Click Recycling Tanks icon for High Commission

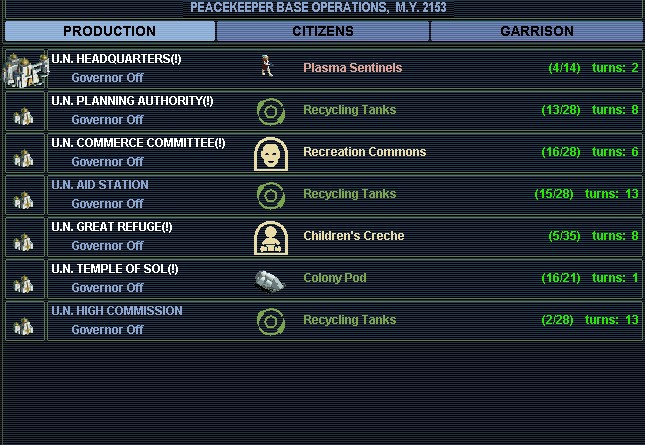point(269,321)
